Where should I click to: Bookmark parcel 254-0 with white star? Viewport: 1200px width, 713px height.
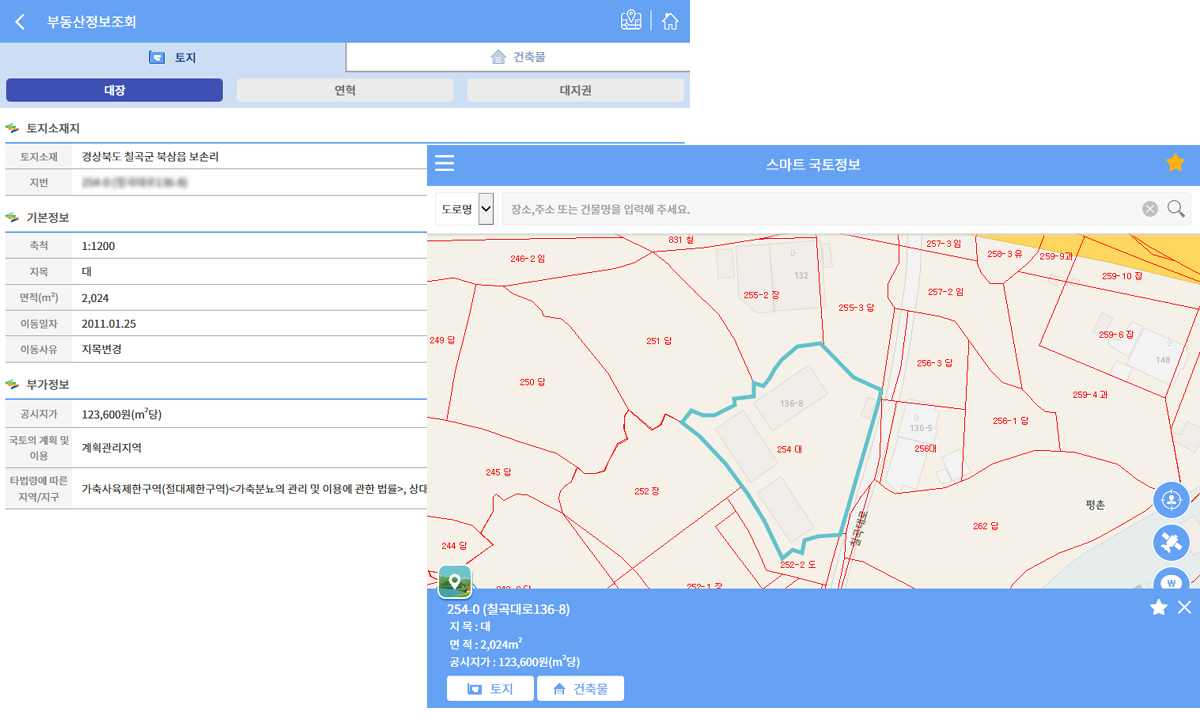[x=1158, y=608]
